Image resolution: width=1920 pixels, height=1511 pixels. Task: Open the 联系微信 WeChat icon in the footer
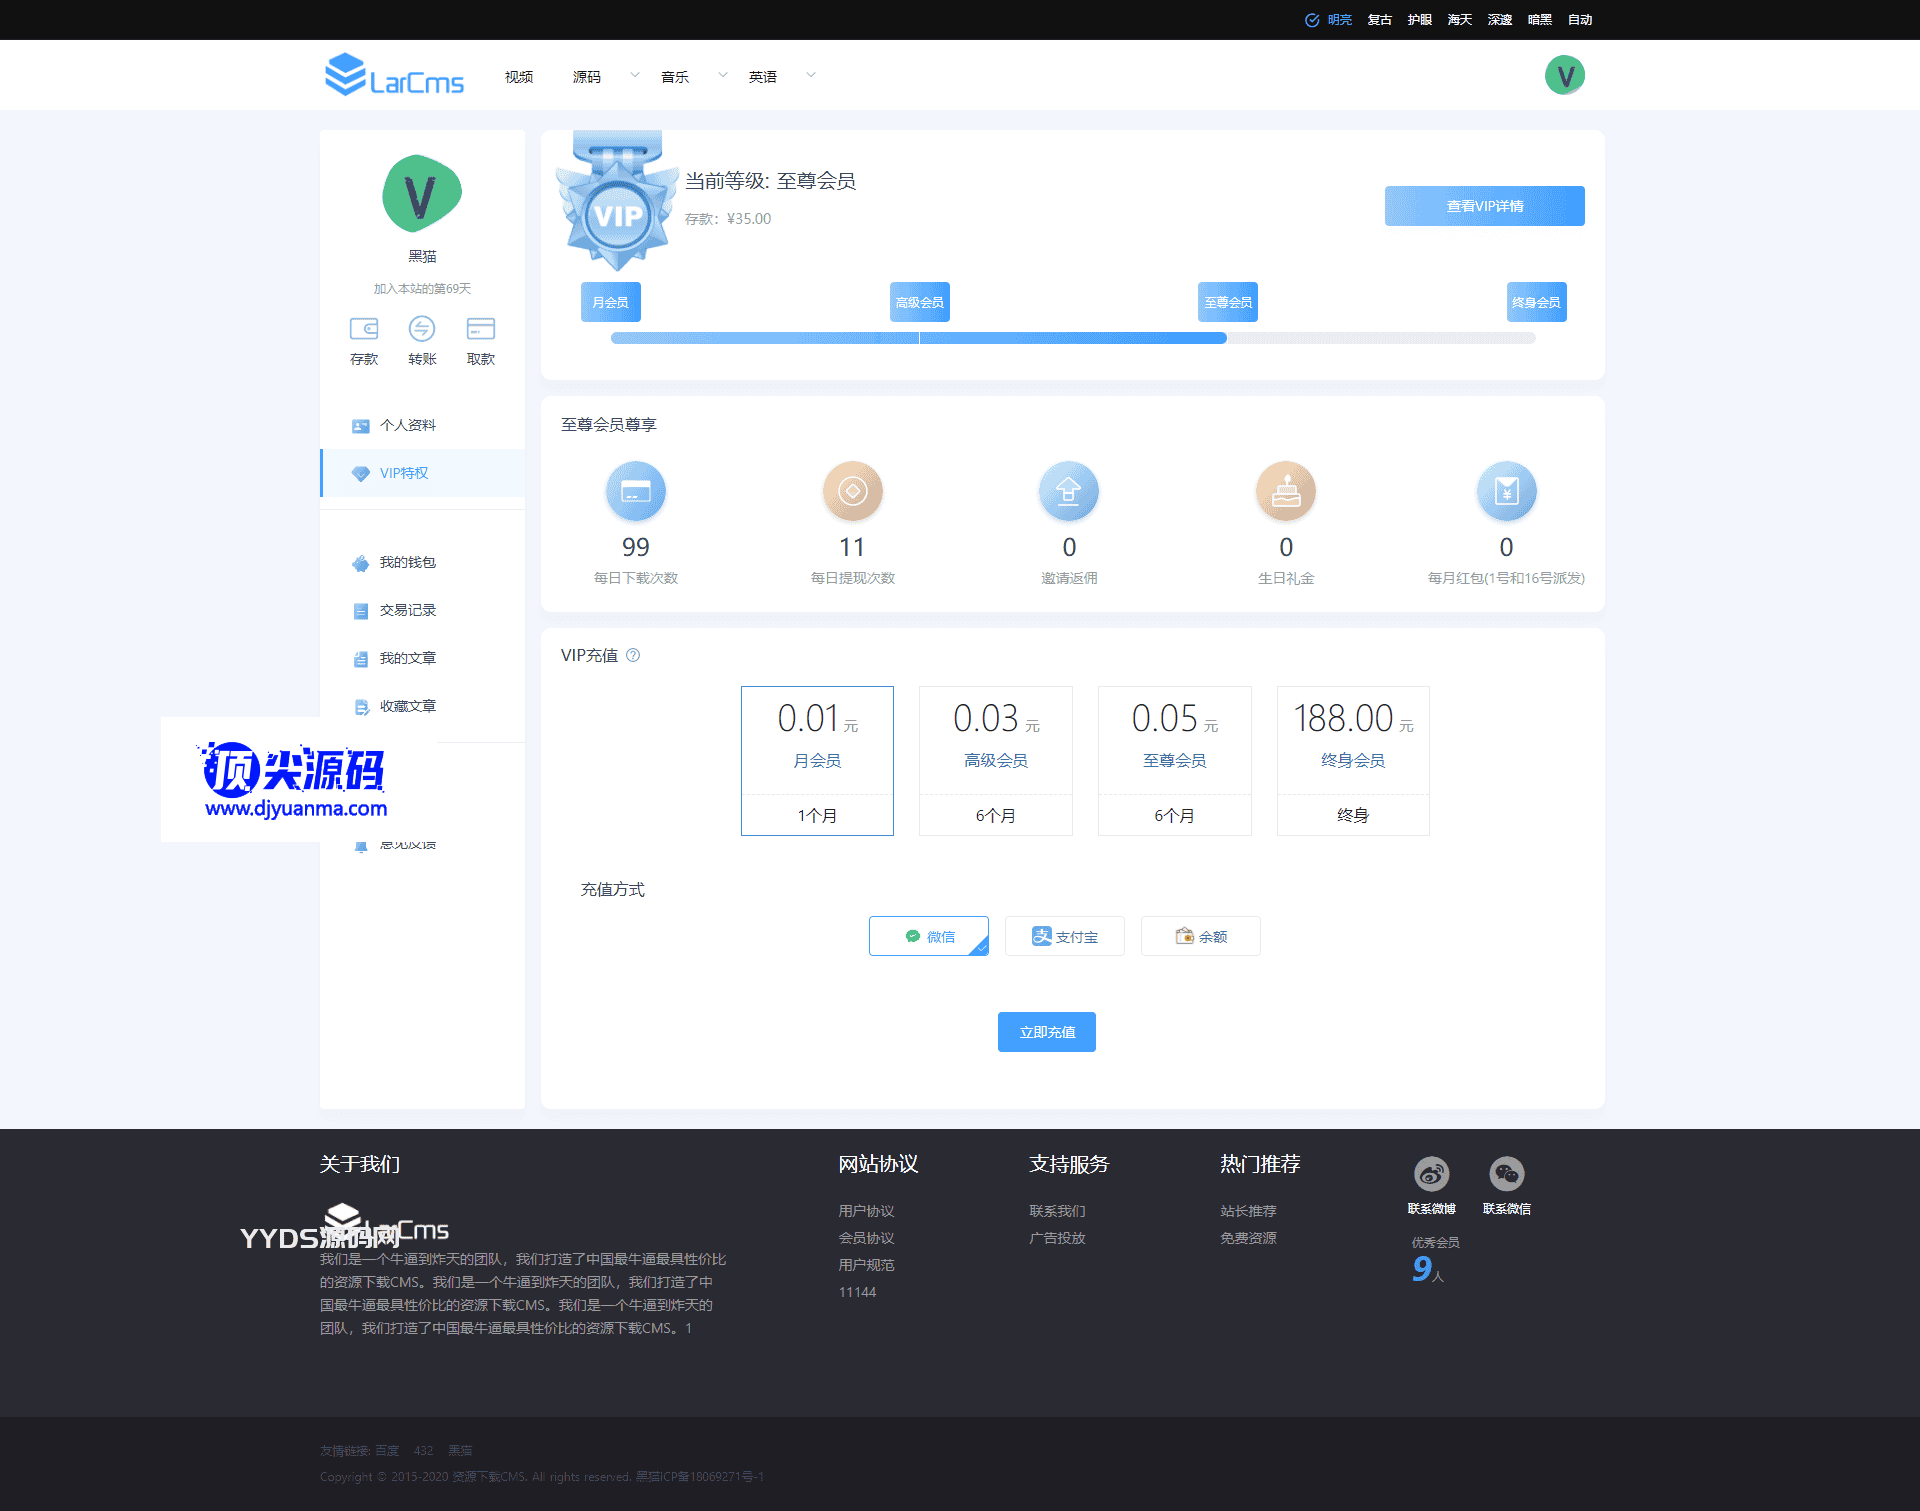[1506, 1174]
